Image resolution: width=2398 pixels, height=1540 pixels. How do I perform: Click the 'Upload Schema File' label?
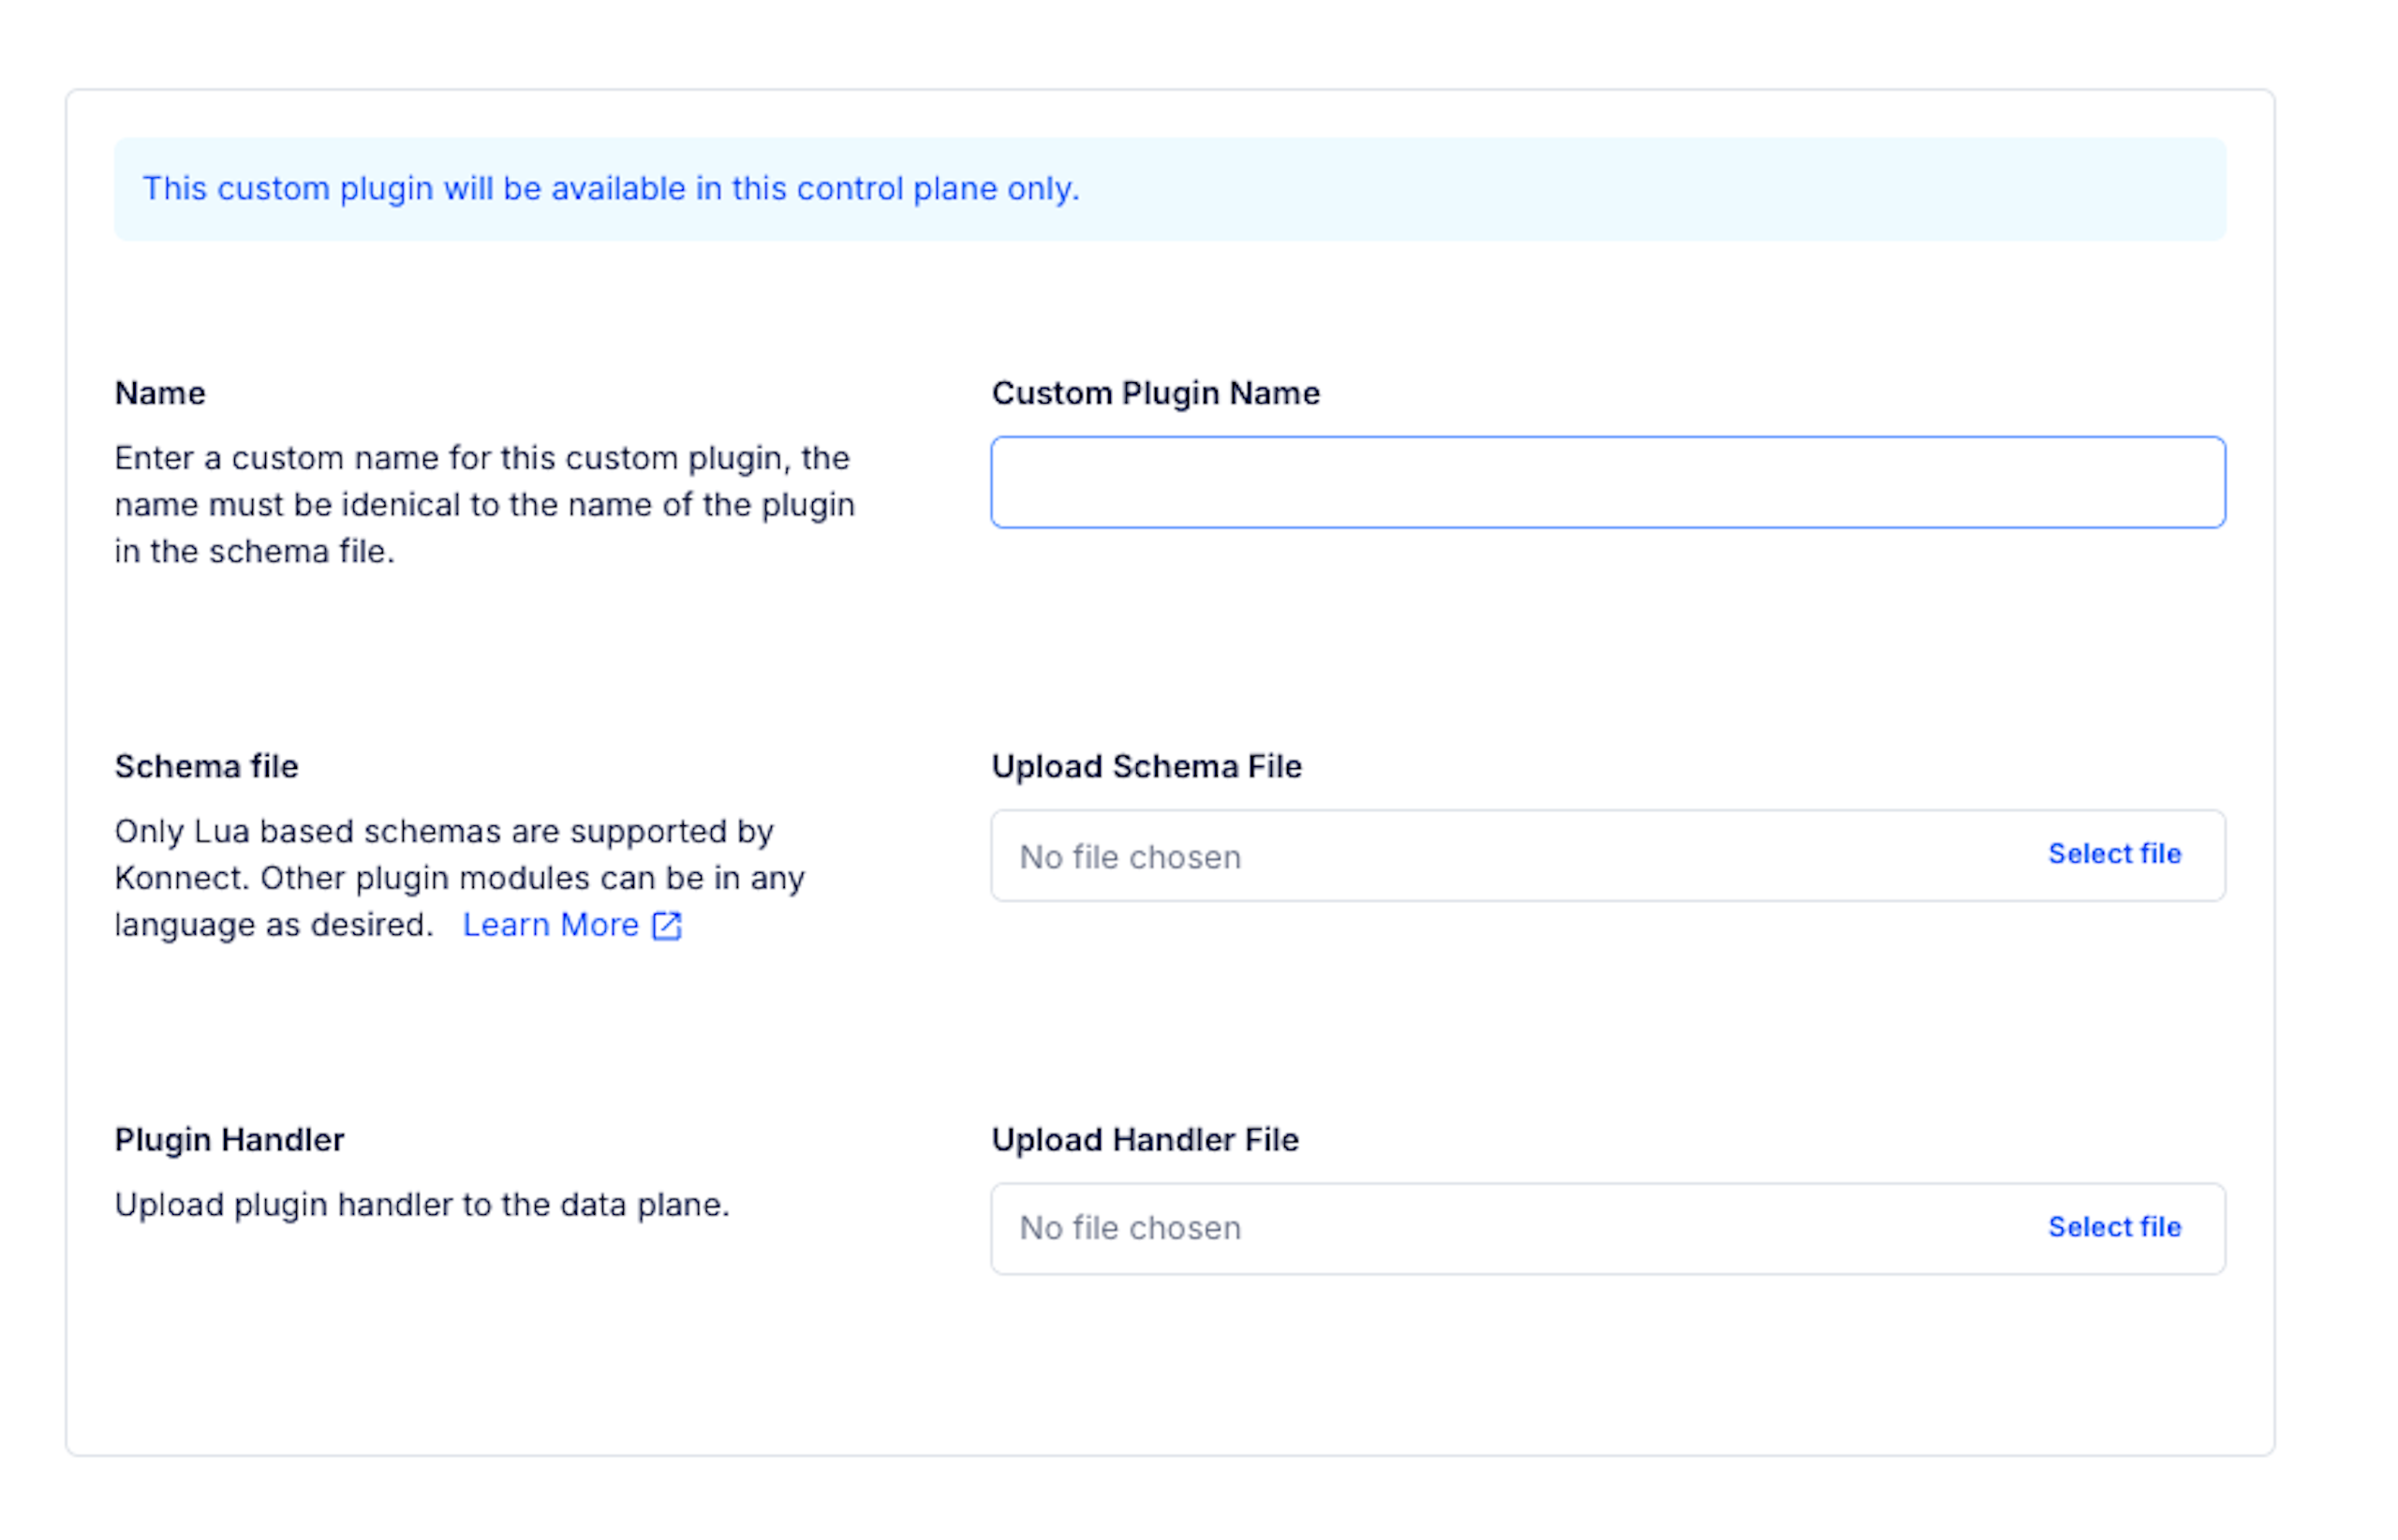[1146, 766]
